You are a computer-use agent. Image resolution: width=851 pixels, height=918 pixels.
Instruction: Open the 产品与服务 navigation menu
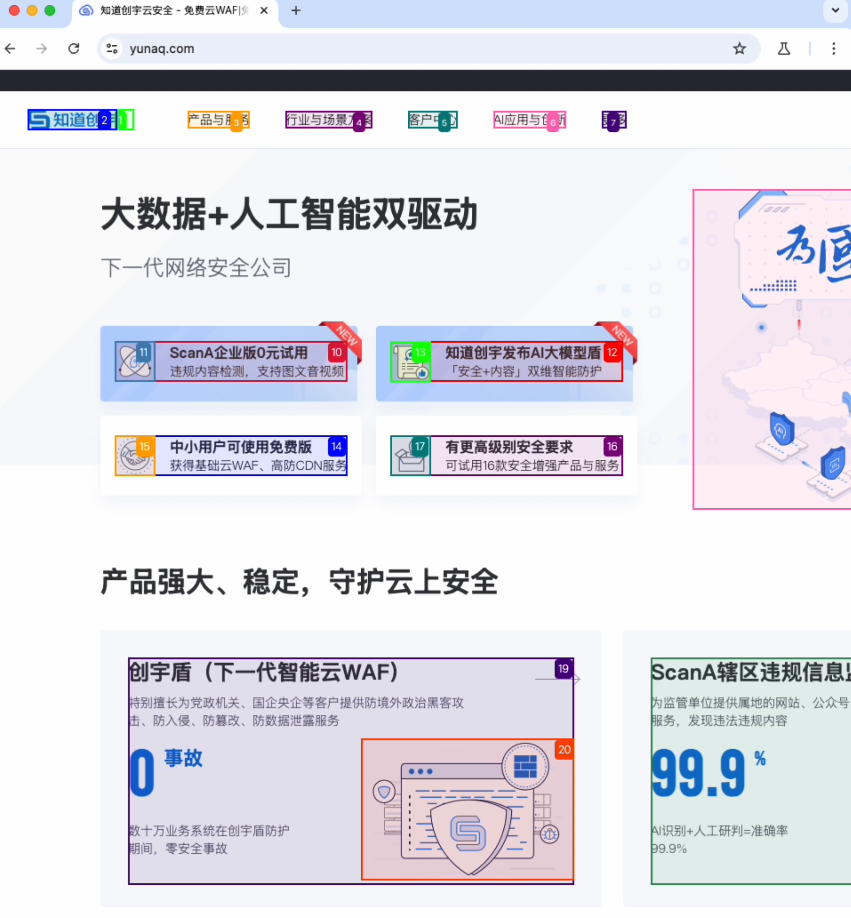[x=218, y=120]
